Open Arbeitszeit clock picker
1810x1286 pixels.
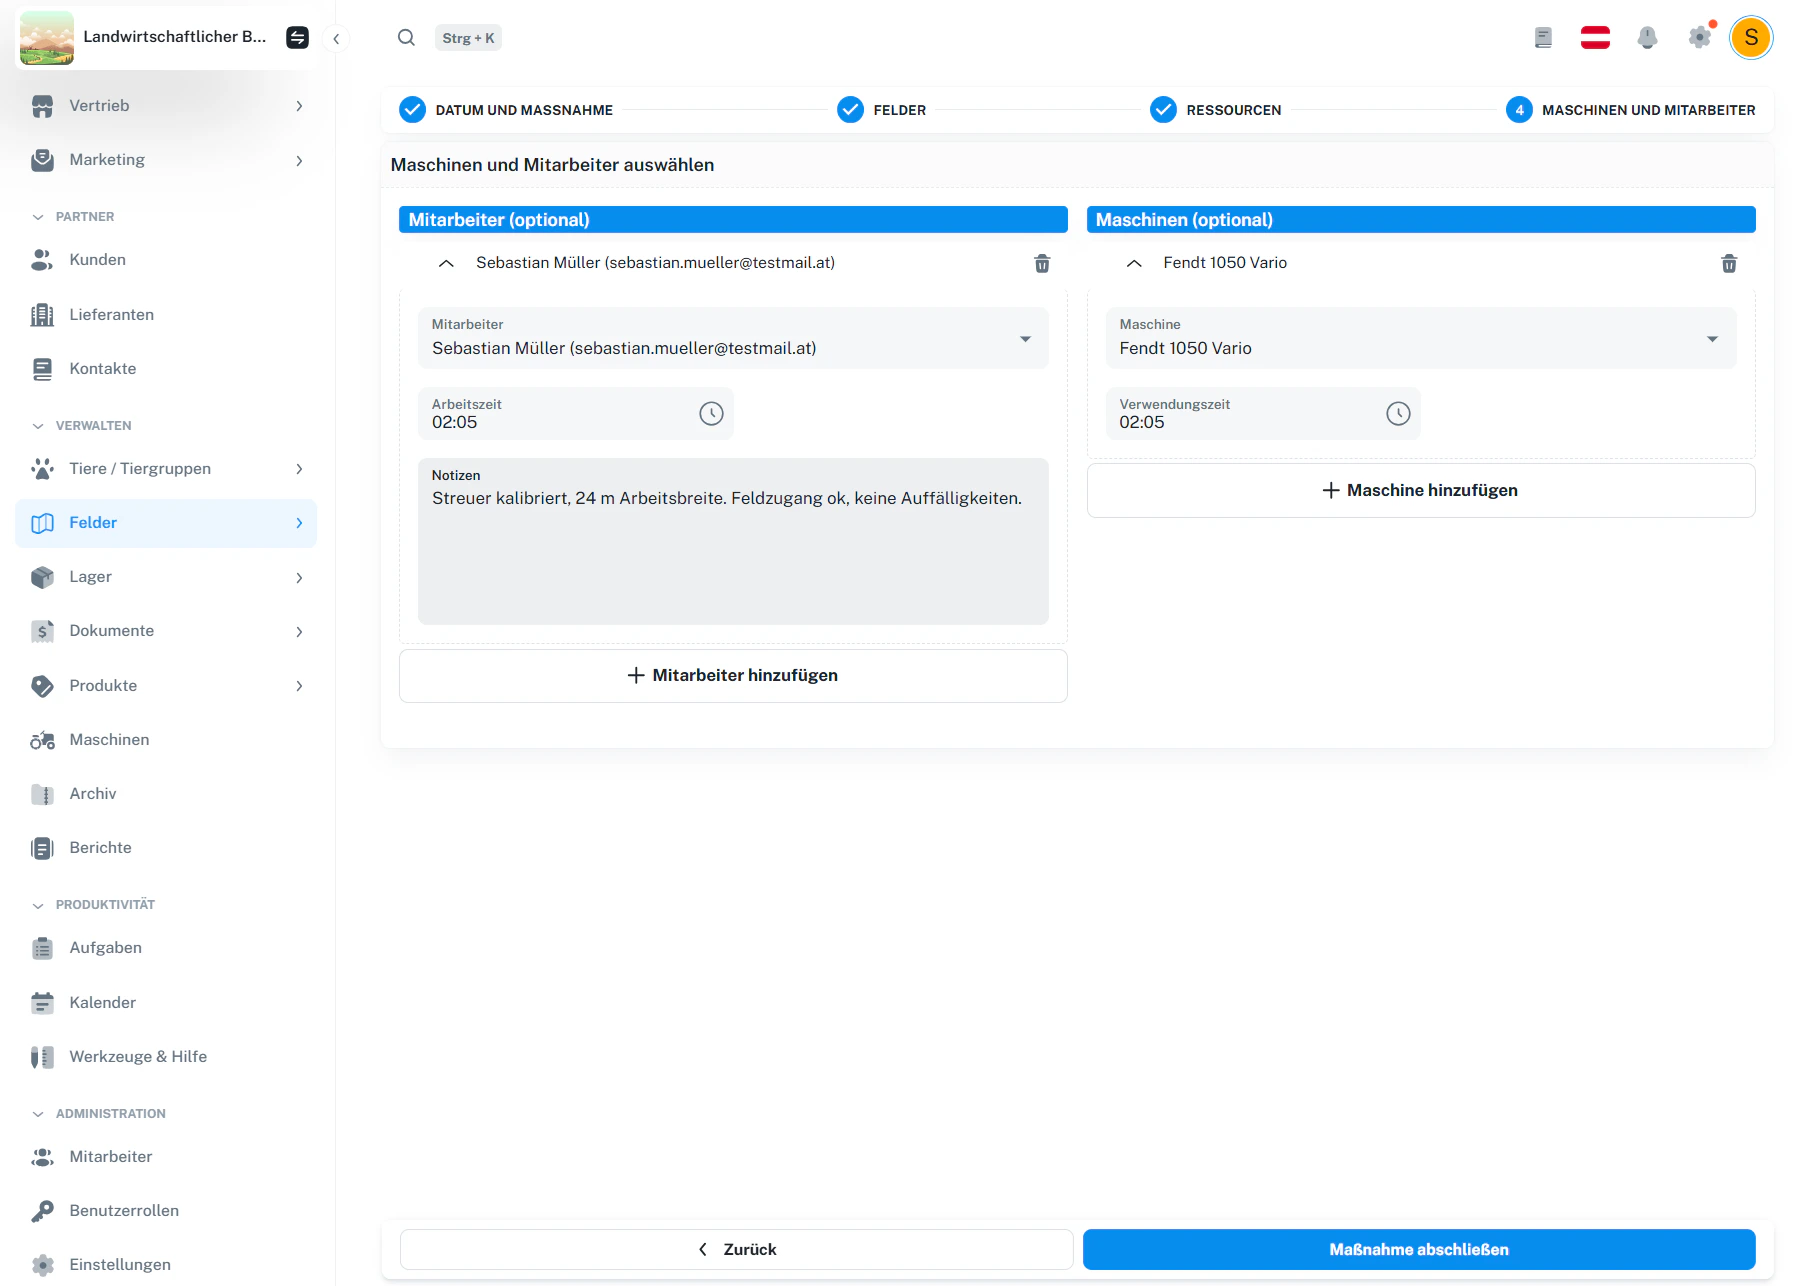[x=711, y=414]
